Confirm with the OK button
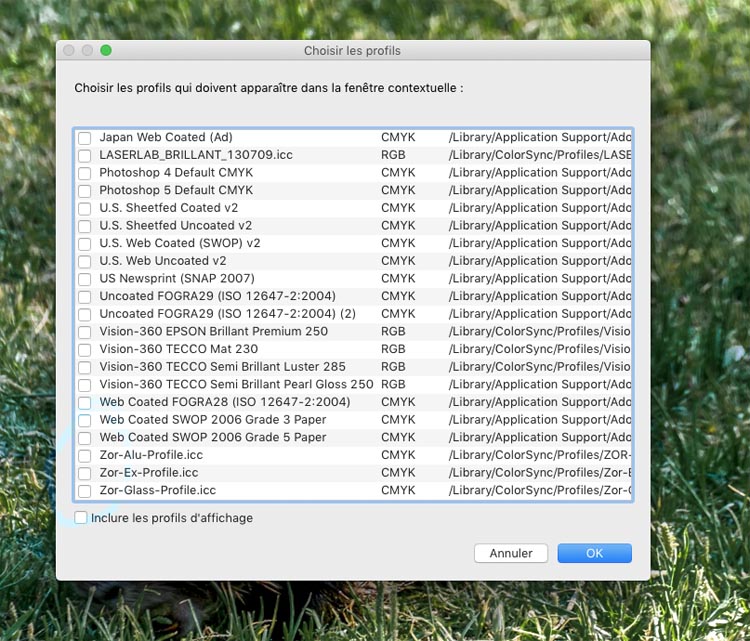Viewport: 750px width, 641px height. point(594,553)
